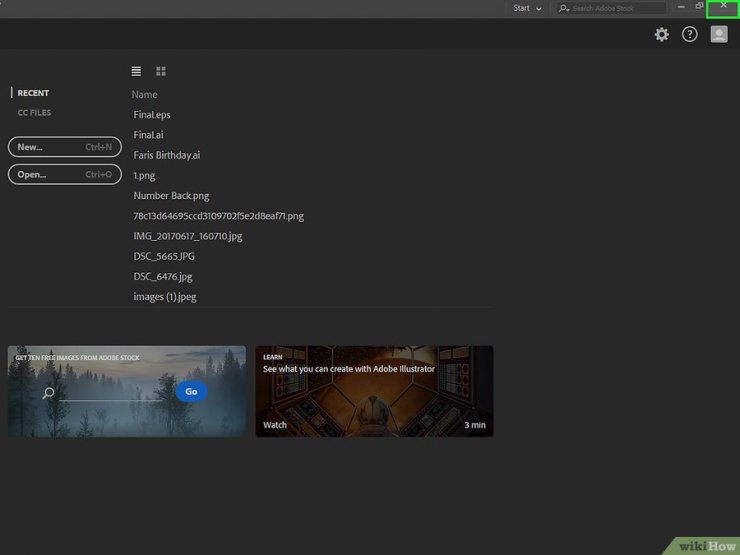Click the New... button
Viewport: 740px width, 555px height.
click(x=65, y=147)
